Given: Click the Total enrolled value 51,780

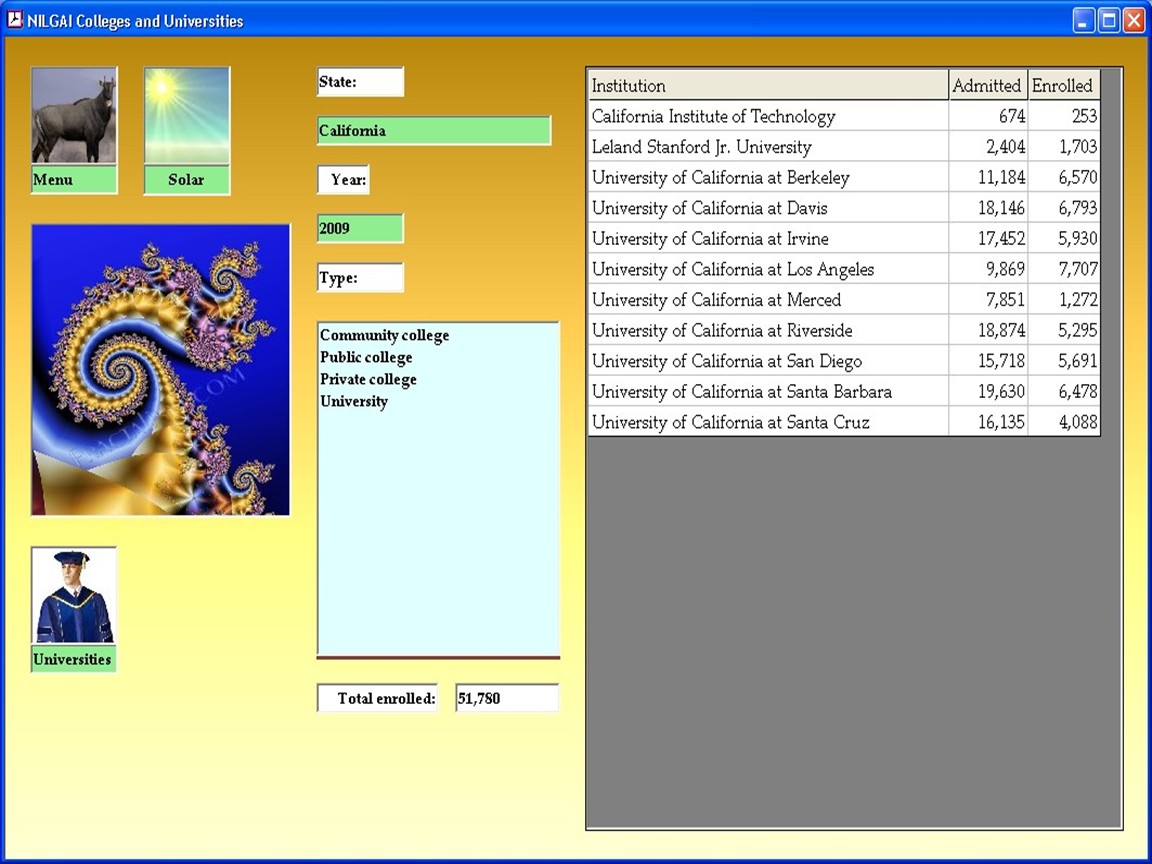Looking at the screenshot, I should click(506, 698).
